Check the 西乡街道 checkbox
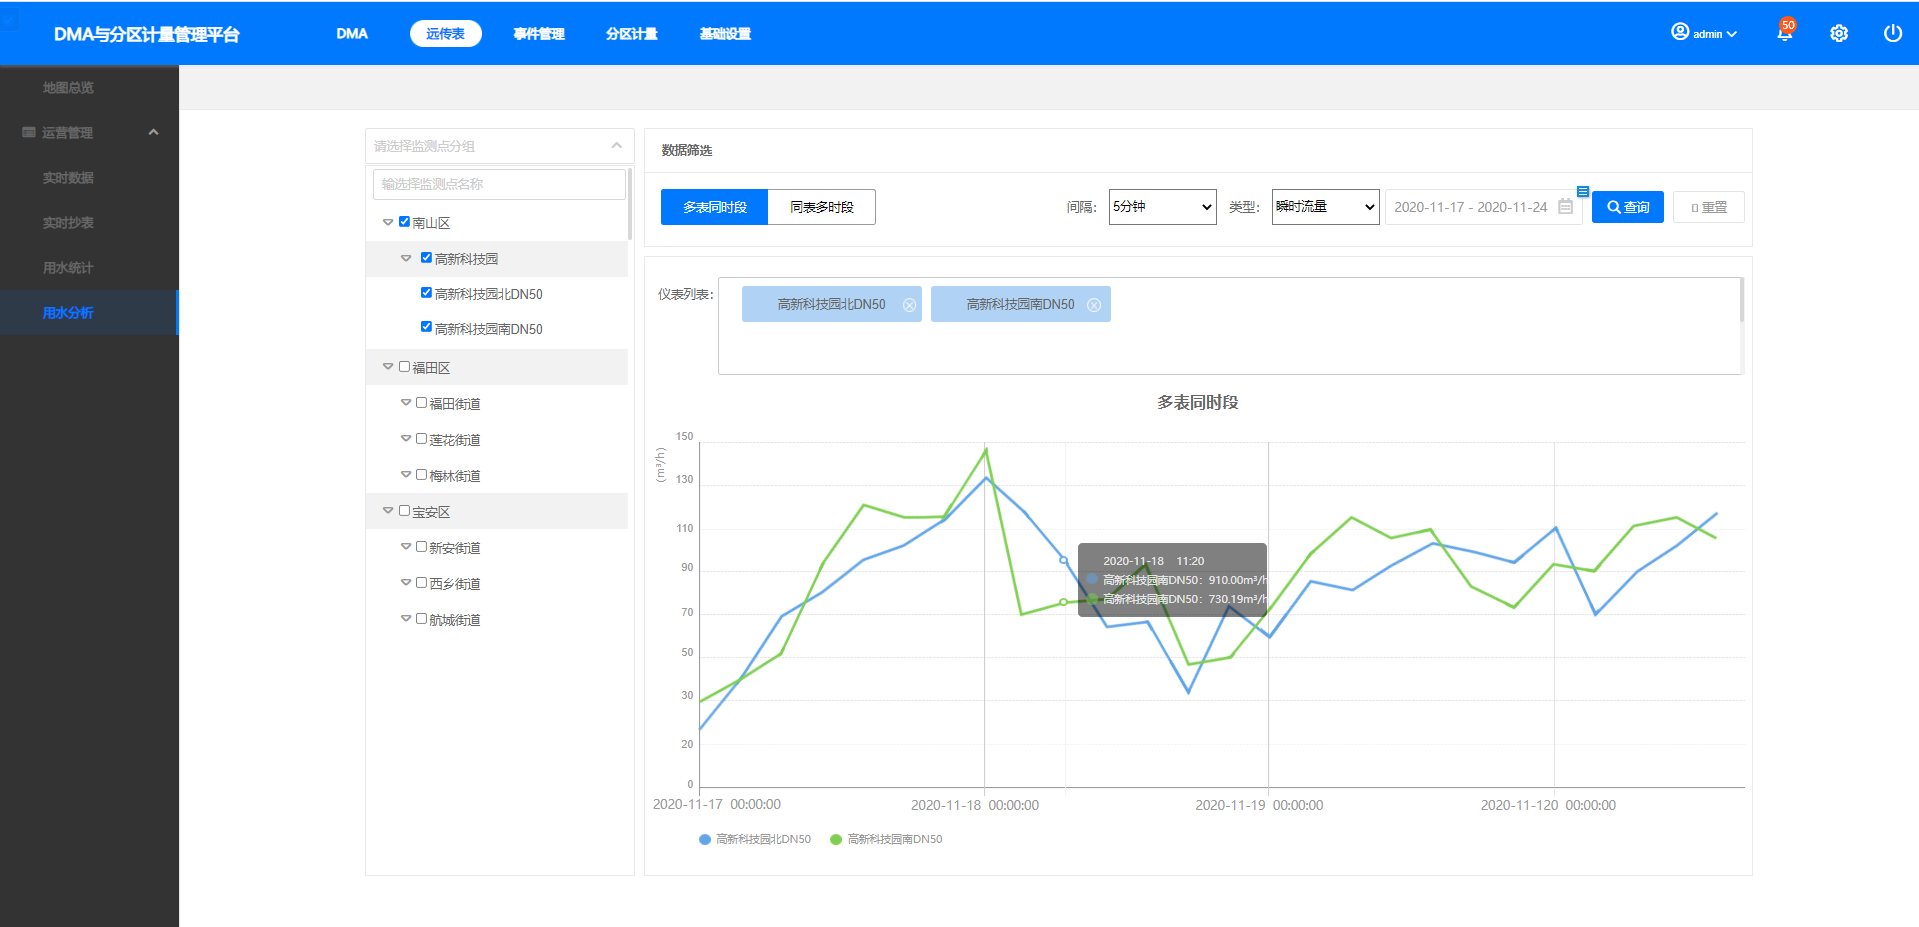 (x=421, y=583)
